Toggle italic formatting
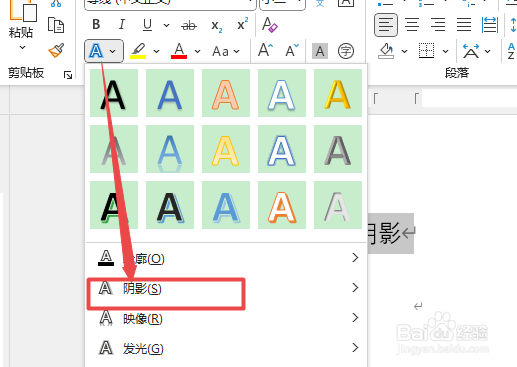Screen dimensions: 517x367 point(122,24)
